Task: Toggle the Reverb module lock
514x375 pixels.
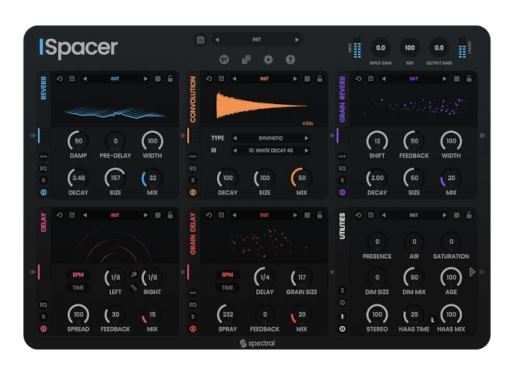Action: click(x=170, y=79)
